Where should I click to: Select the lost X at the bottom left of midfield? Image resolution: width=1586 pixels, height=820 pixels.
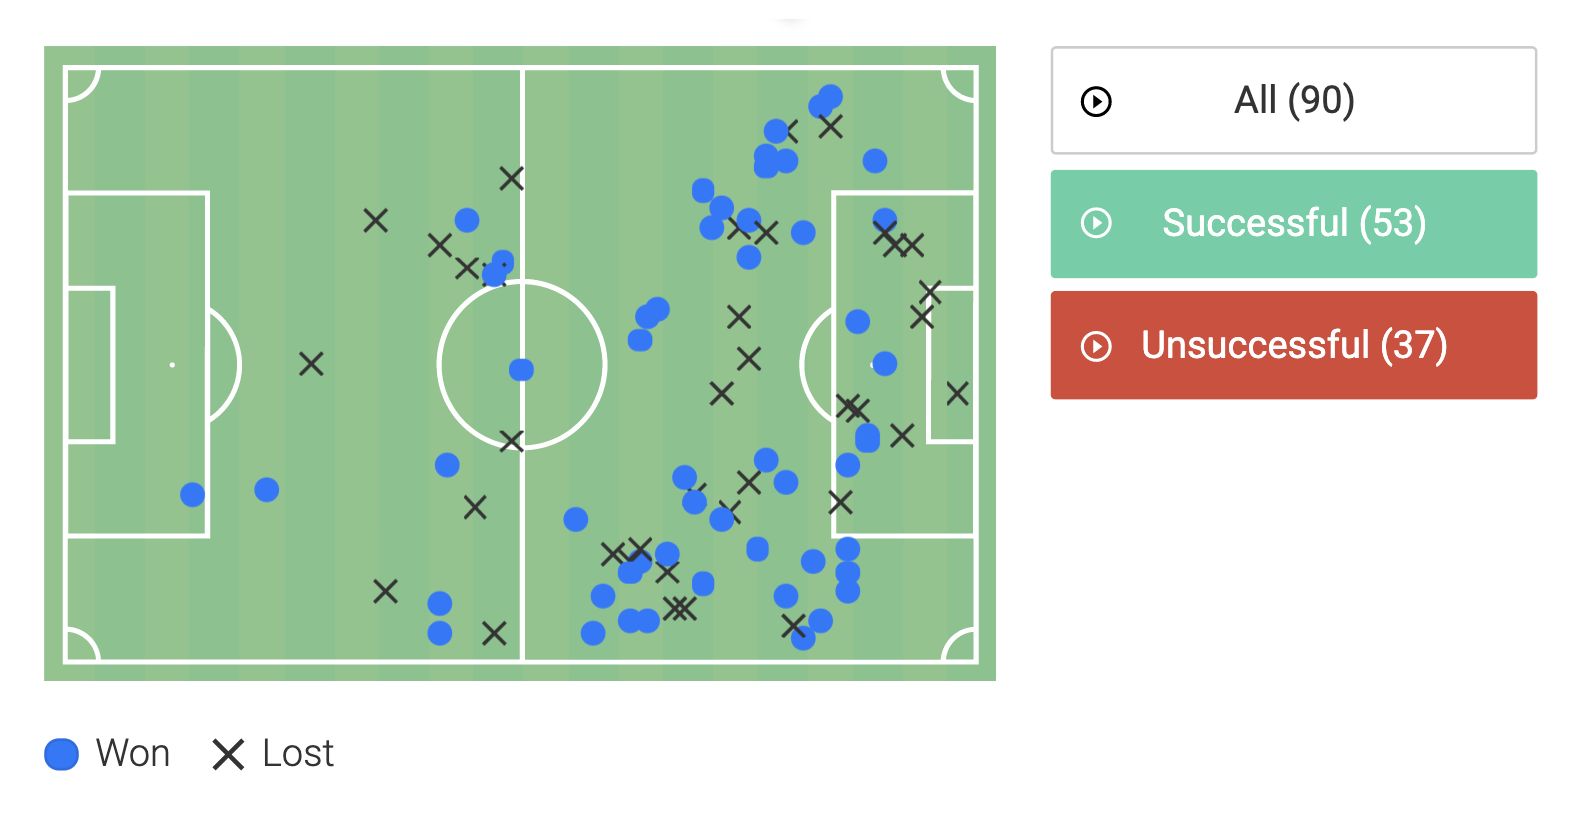coord(385,591)
